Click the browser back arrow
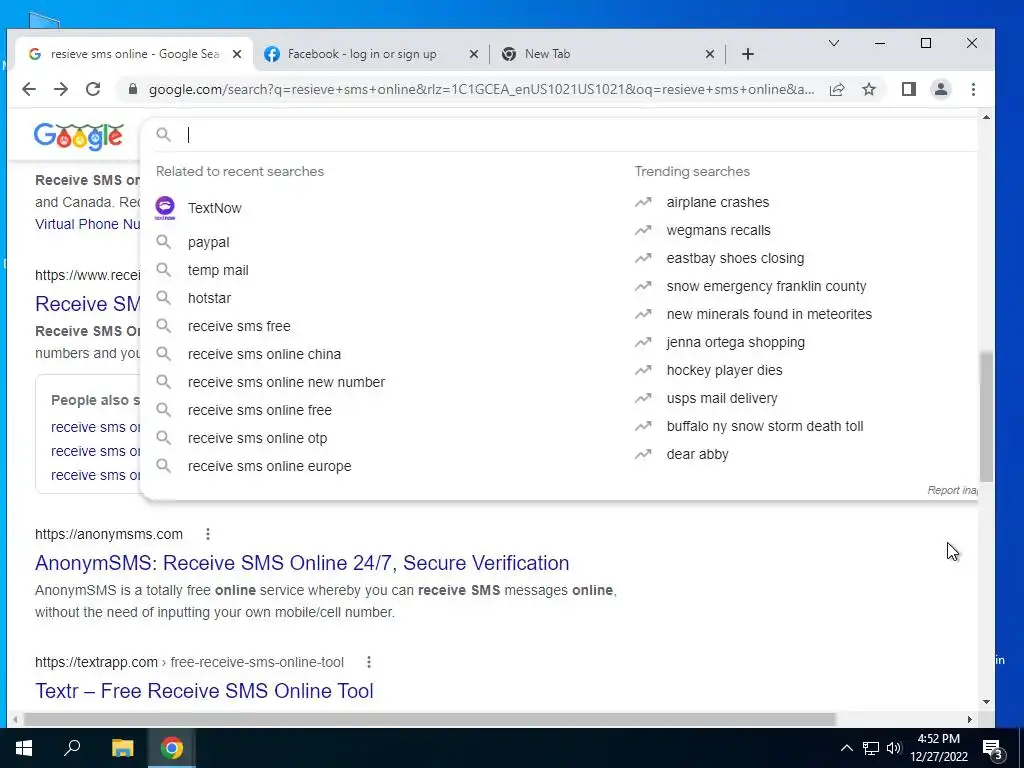 click(x=29, y=89)
